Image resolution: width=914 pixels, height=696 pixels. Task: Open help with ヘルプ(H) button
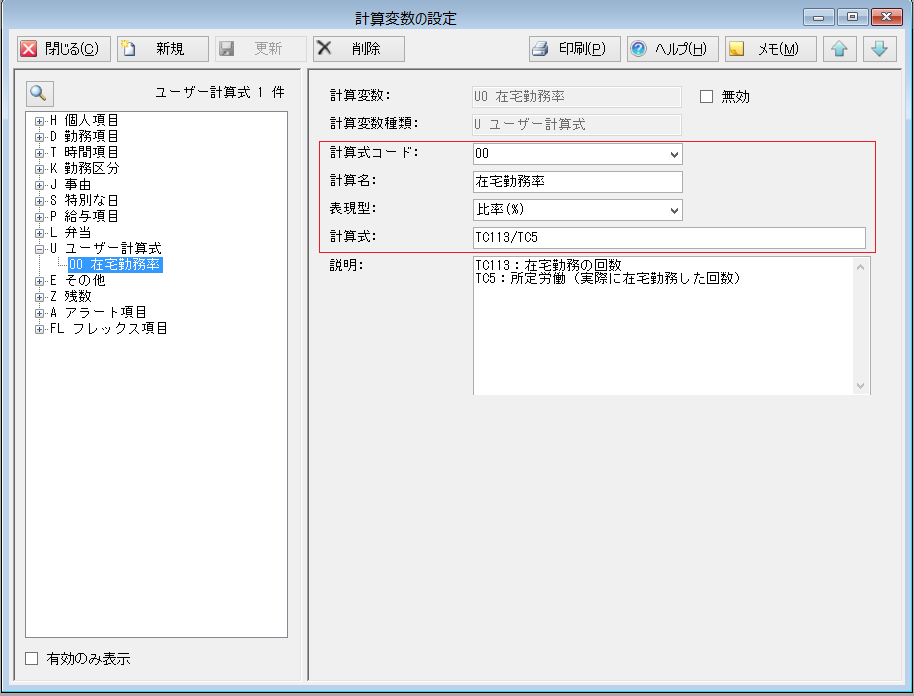point(672,49)
